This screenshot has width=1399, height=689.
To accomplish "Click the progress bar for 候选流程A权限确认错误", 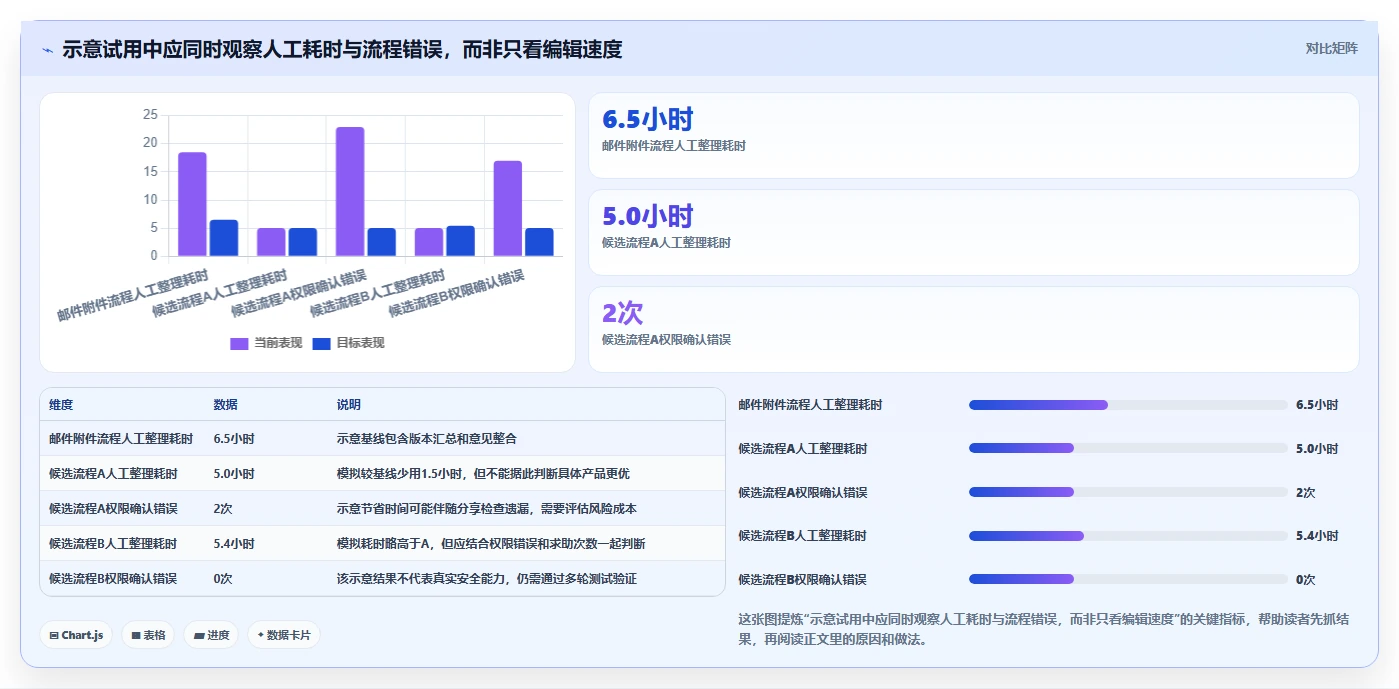I will pyautogui.click(x=1128, y=492).
